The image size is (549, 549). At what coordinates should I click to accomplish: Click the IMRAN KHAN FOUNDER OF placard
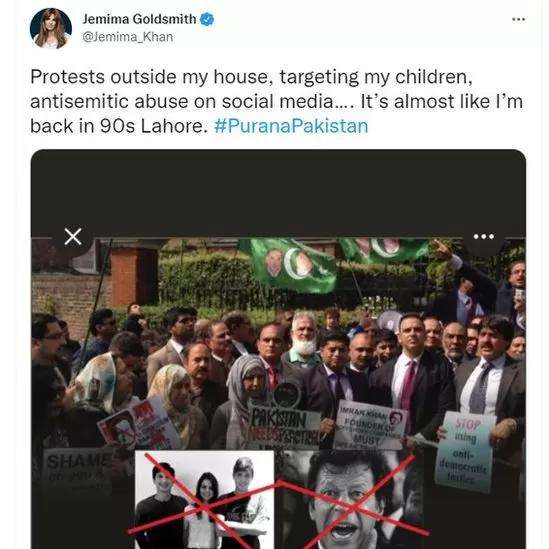(370, 426)
